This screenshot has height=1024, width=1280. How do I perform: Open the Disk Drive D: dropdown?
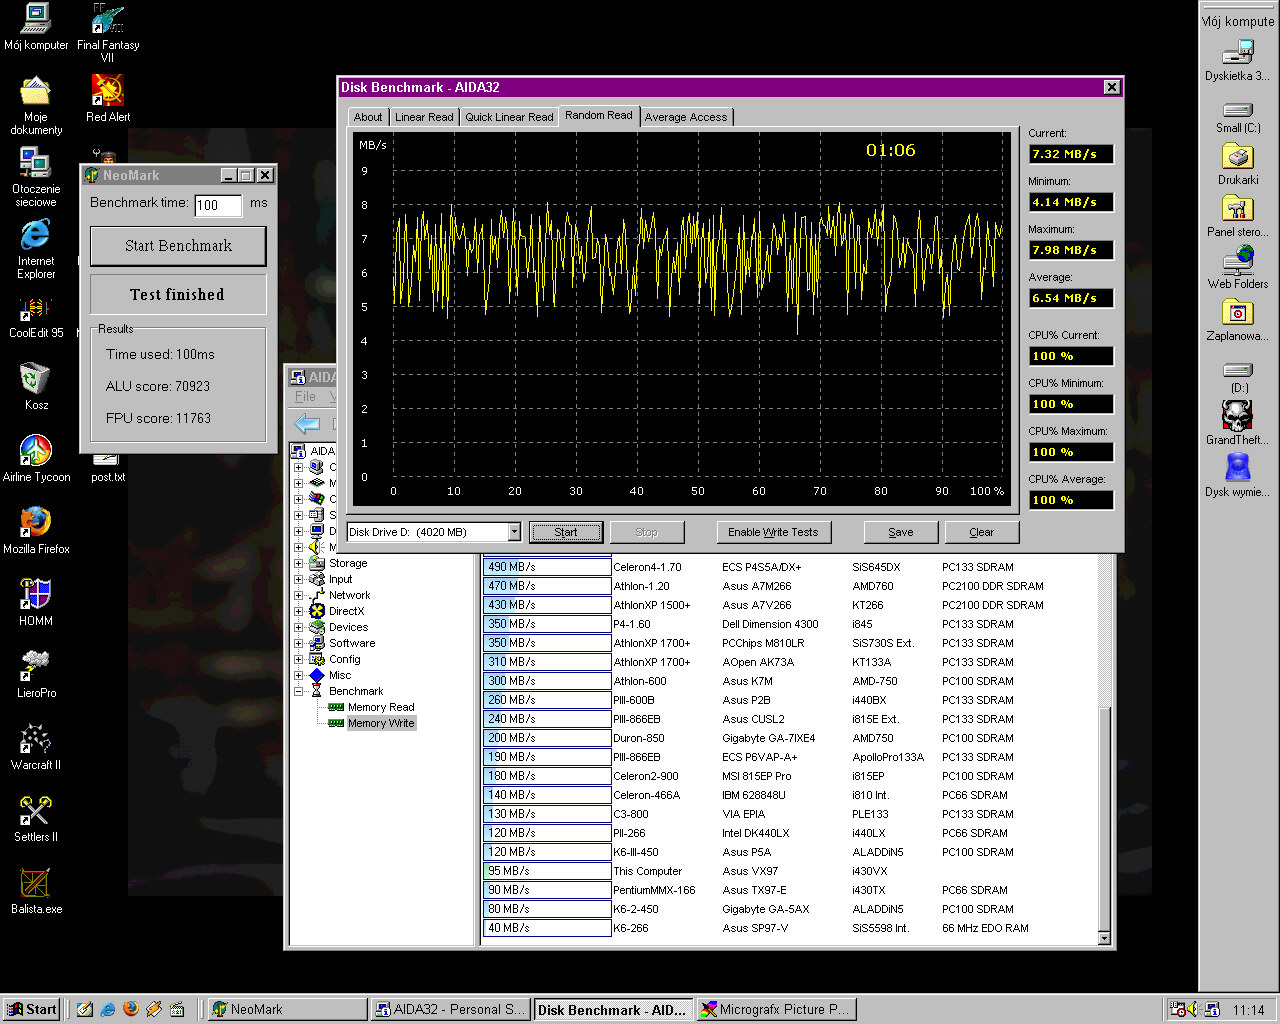514,532
